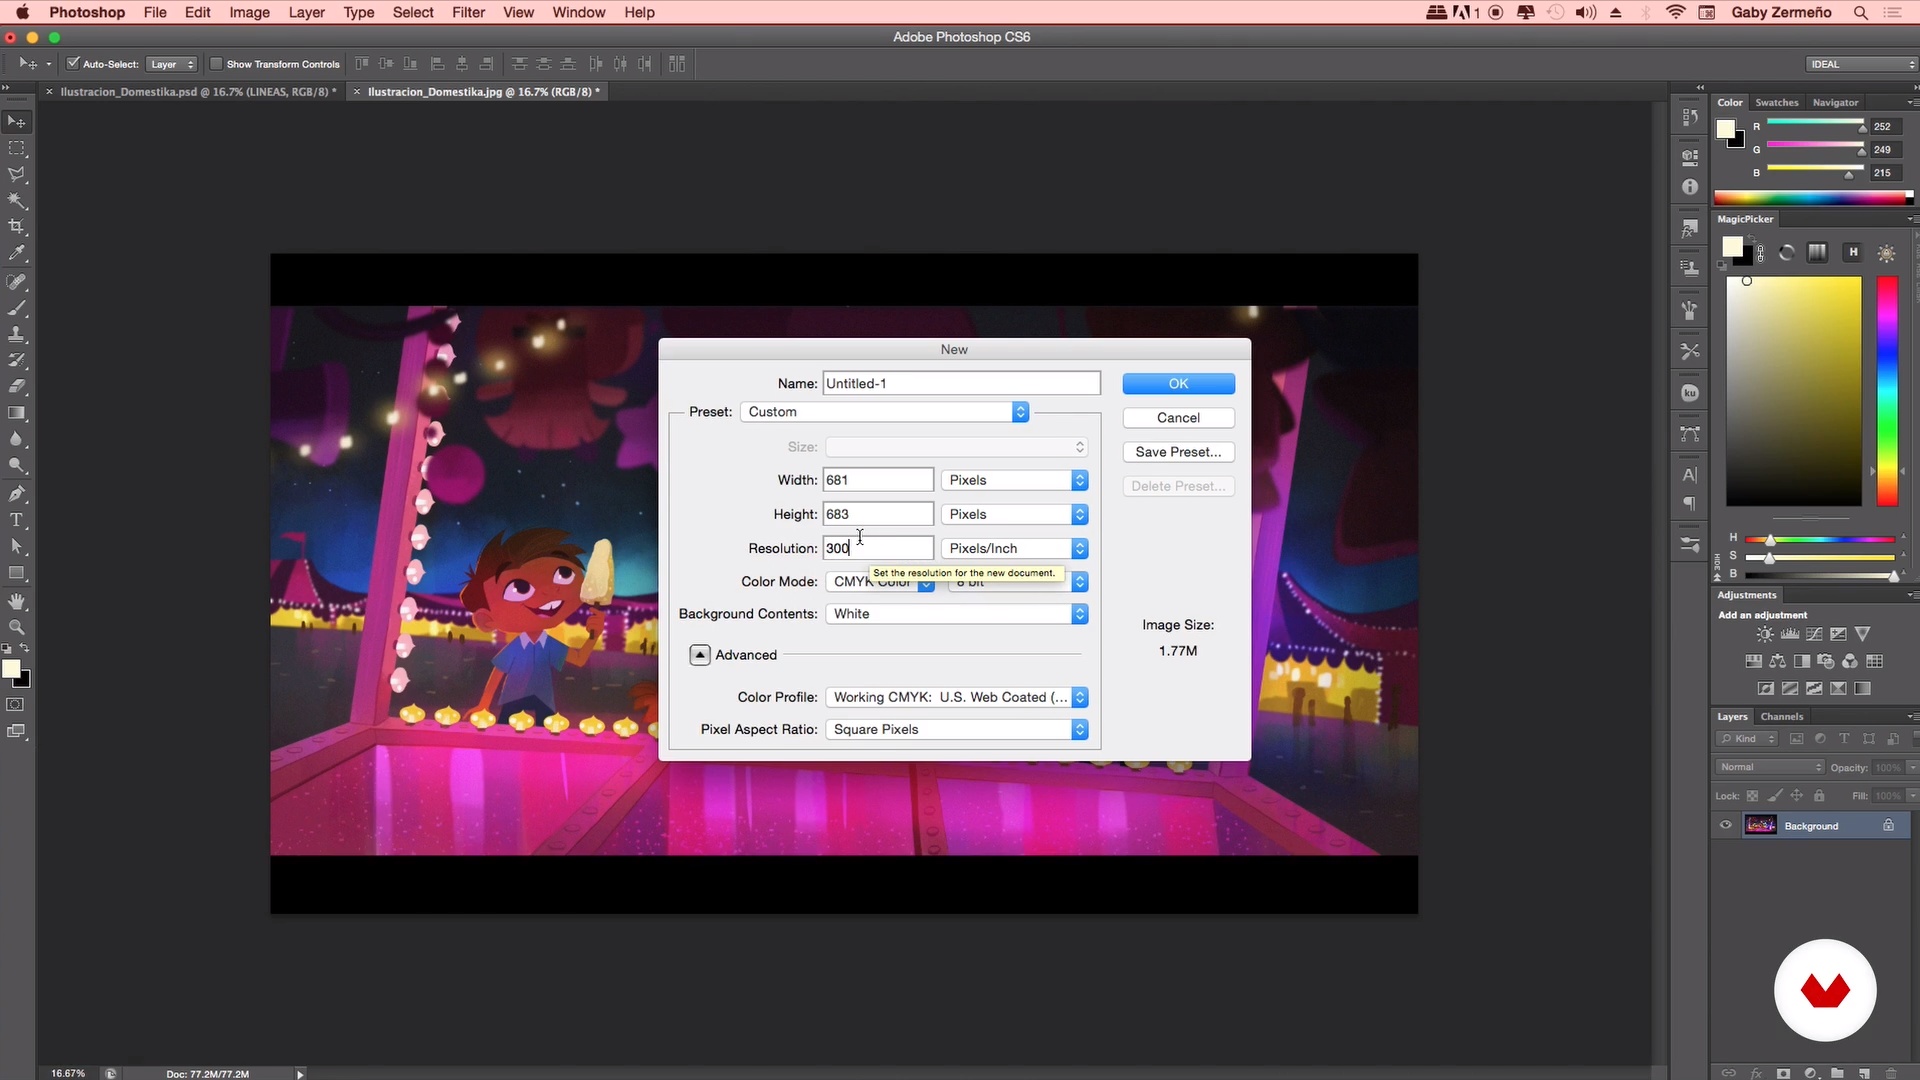Switch to the Channels tab

1781,716
